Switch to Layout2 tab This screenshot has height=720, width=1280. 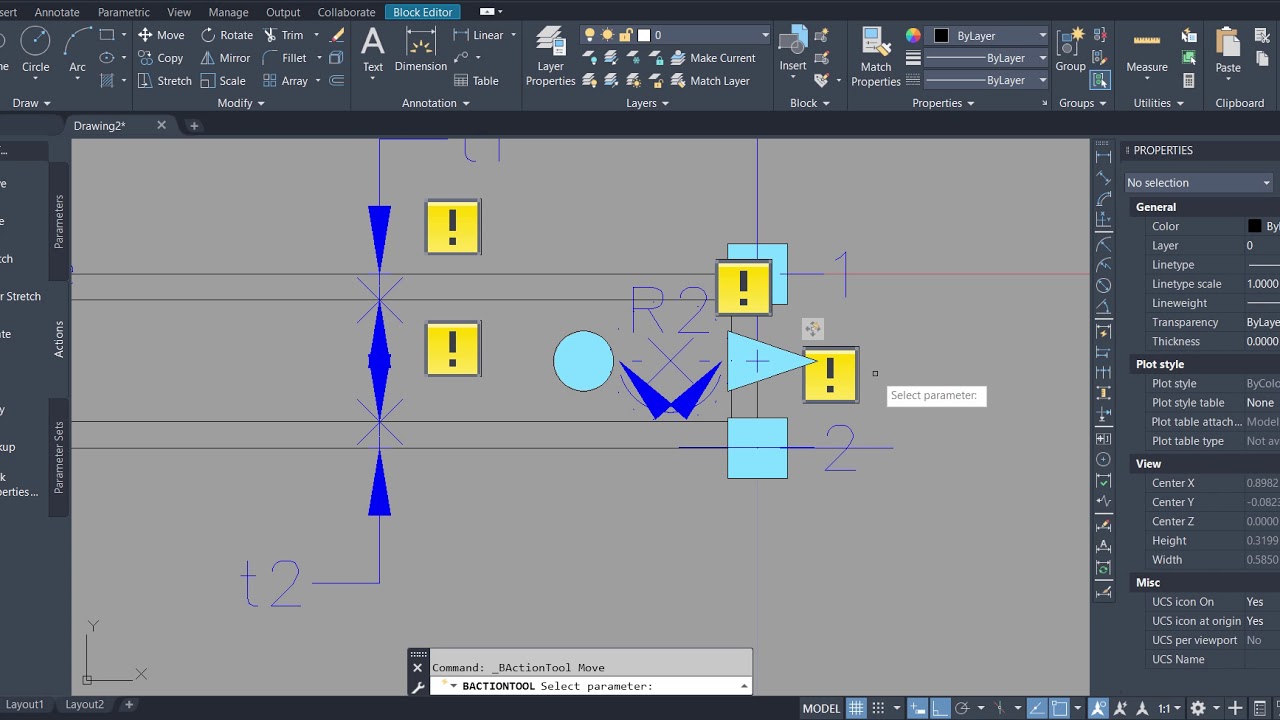(84, 704)
